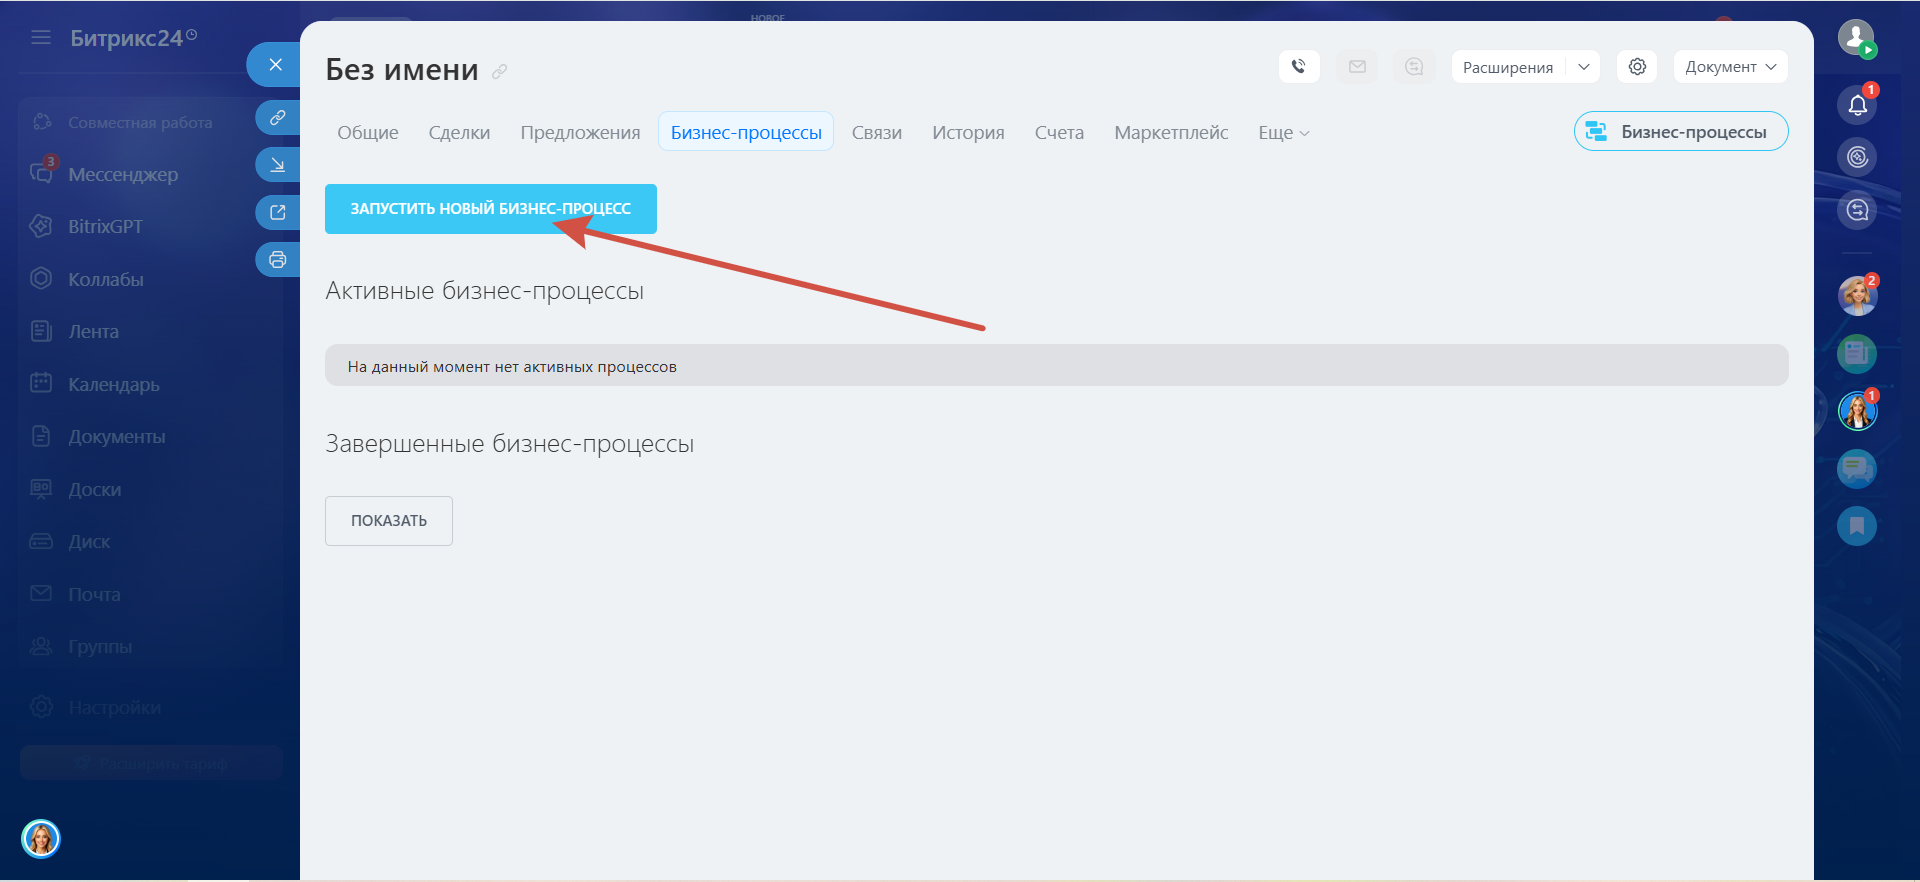
Task: Click the minimize arrow side tab icon
Action: click(278, 165)
